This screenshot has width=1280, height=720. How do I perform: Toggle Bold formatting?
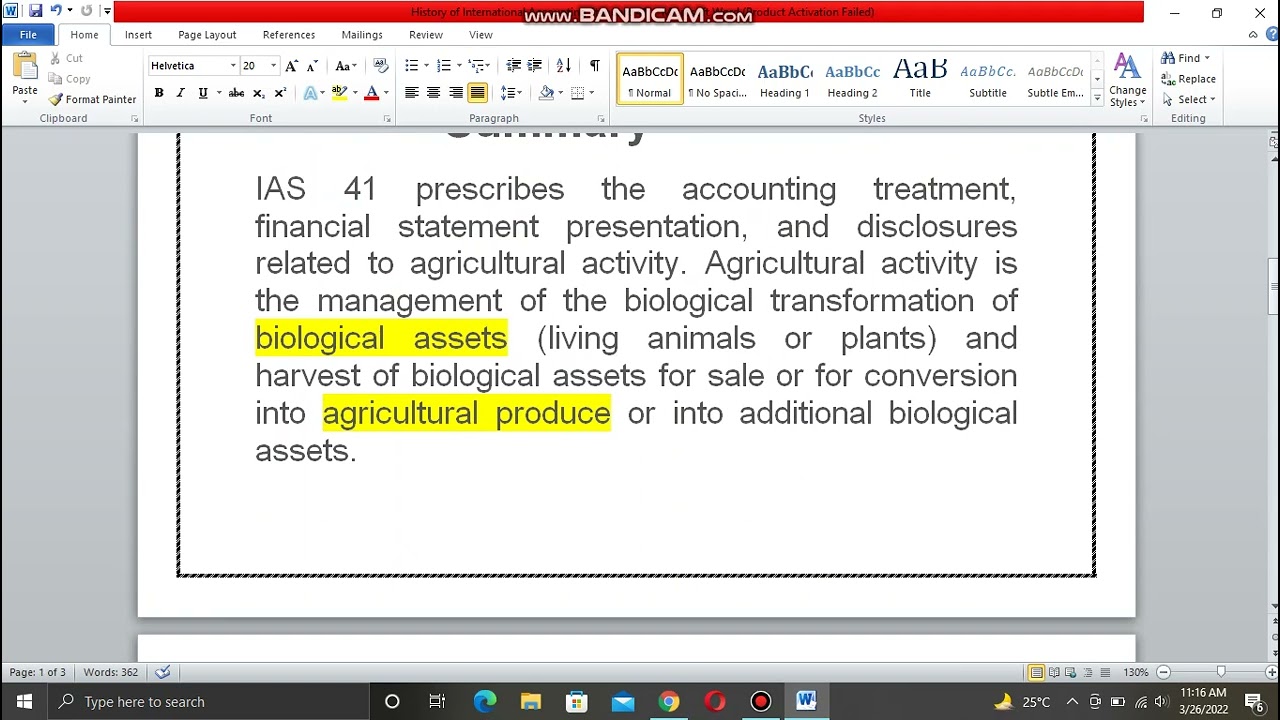(x=158, y=93)
